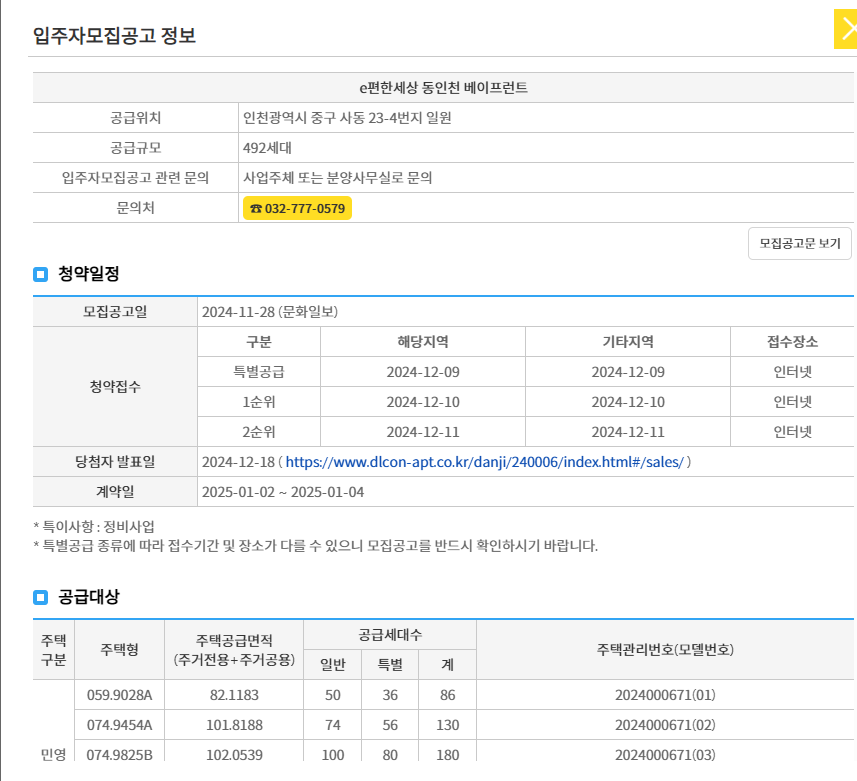This screenshot has height=781, width=857.
Task: Click management number 2024000671(03)
Action: point(665,755)
